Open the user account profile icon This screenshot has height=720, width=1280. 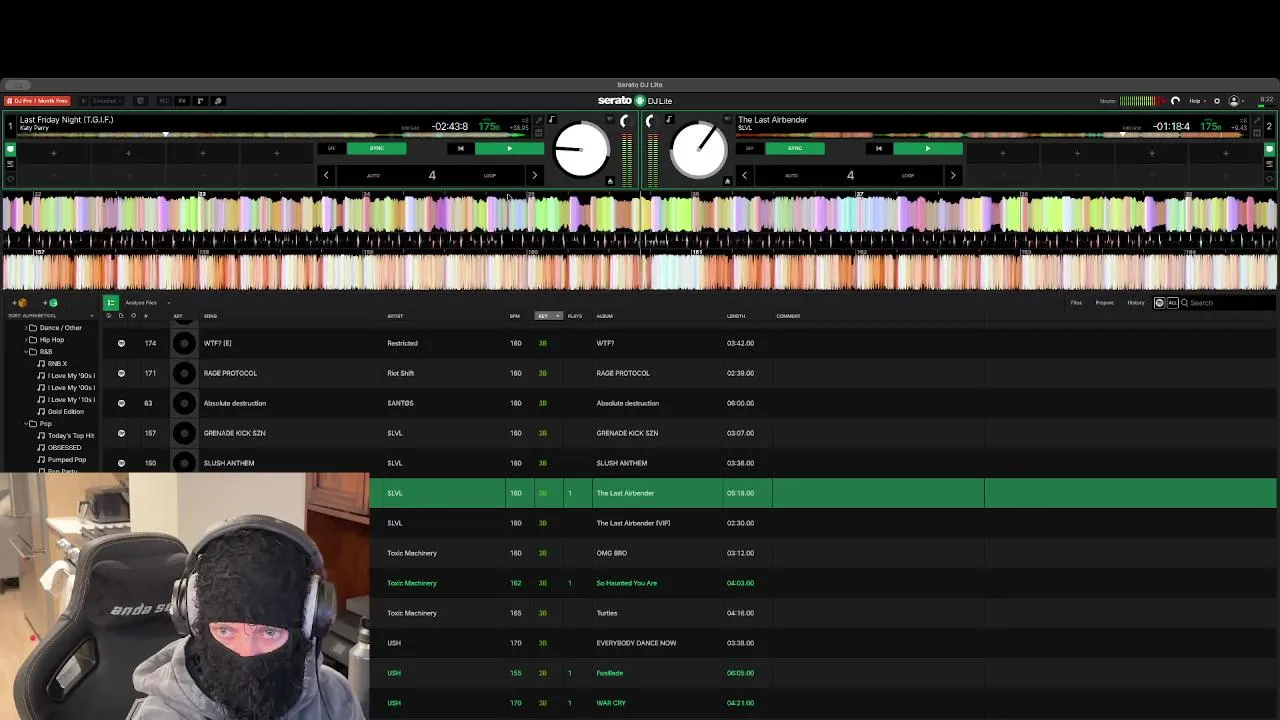[x=1233, y=100]
